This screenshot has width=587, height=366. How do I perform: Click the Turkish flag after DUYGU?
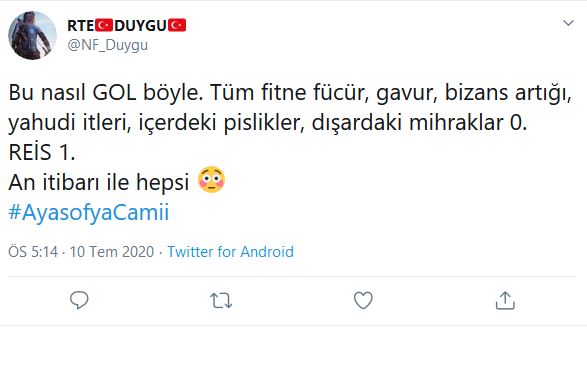click(177, 25)
